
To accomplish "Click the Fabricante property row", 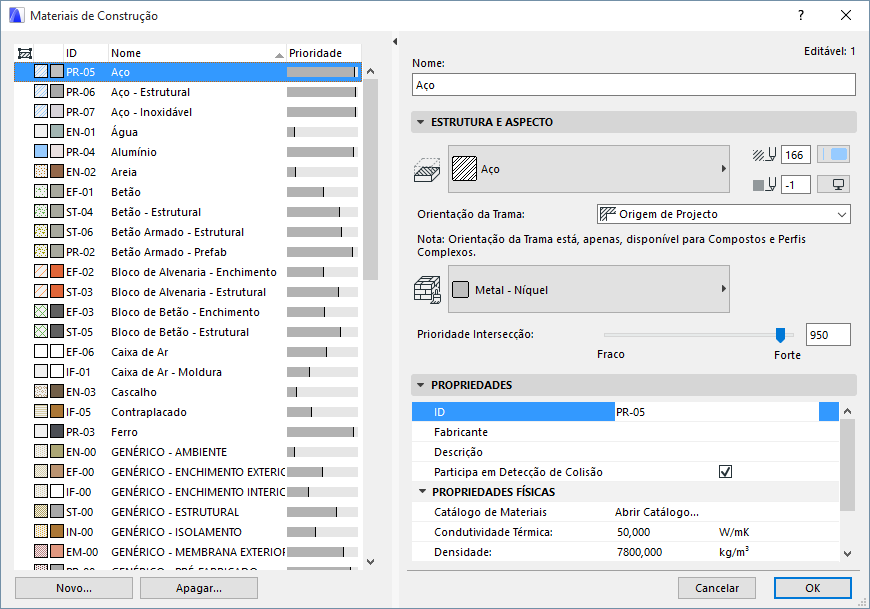I will (x=625, y=432).
